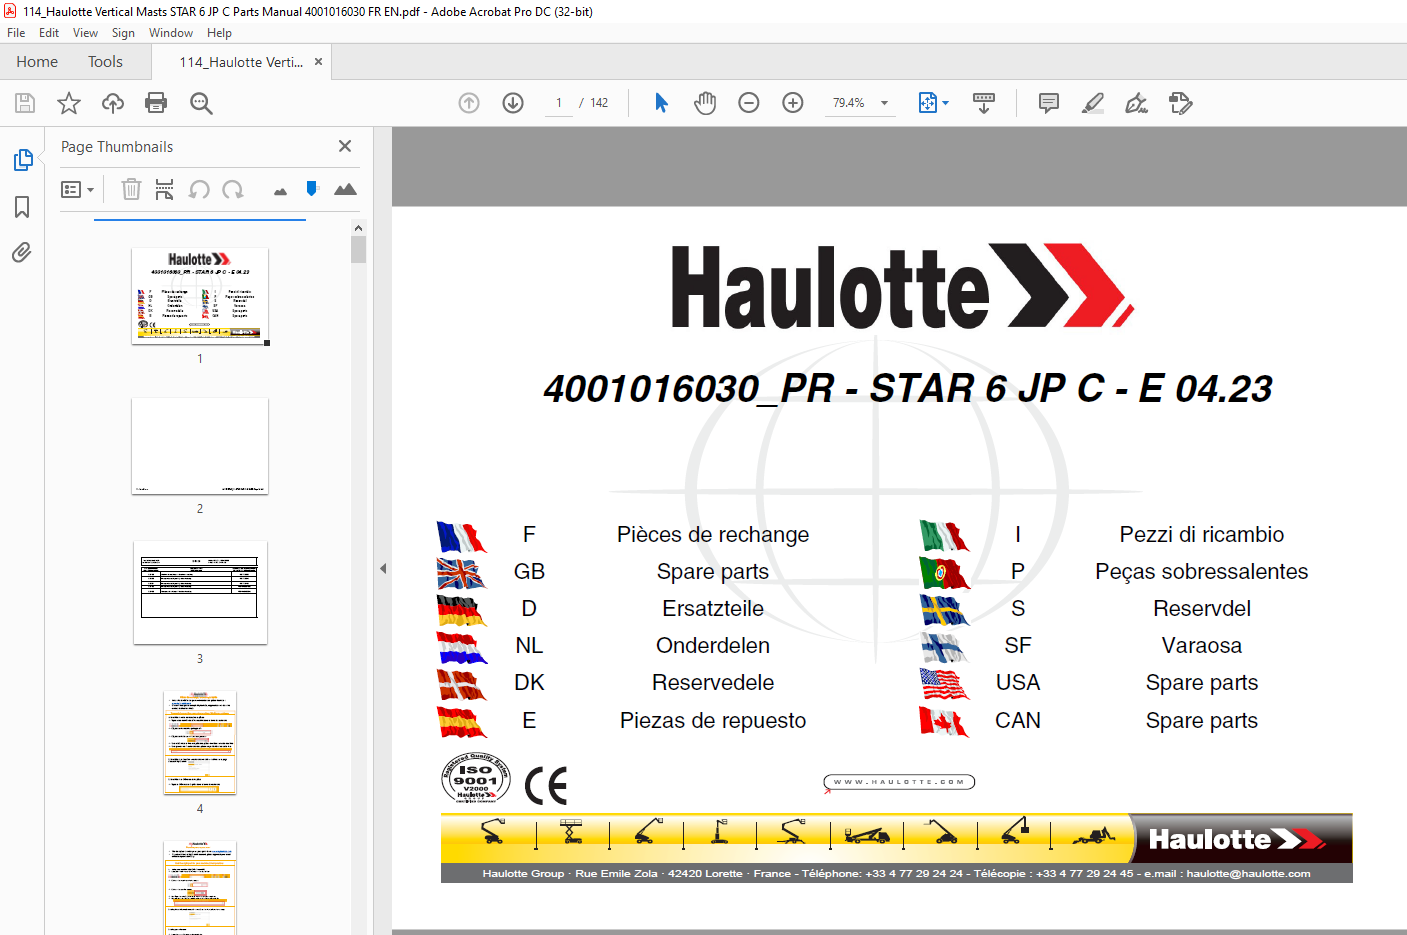Open the find text magnifier tool
The image size is (1407, 935).
click(201, 103)
